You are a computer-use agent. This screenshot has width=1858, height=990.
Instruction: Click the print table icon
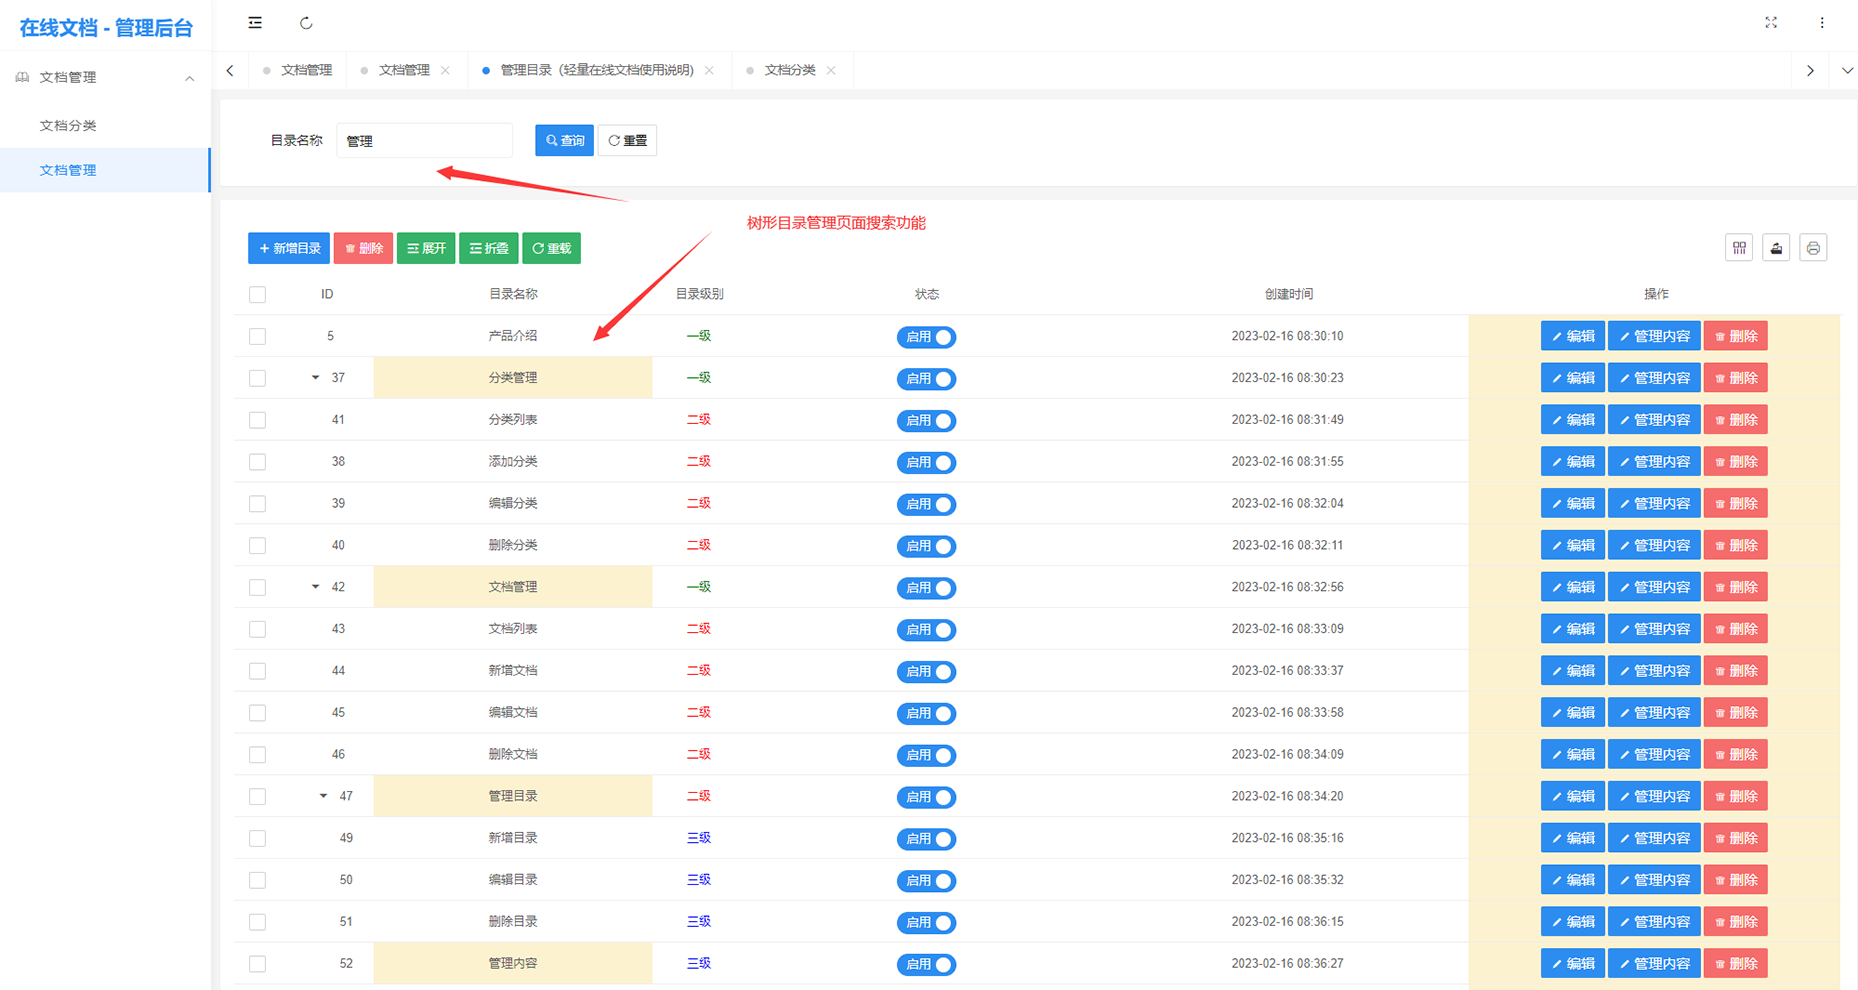1812,248
